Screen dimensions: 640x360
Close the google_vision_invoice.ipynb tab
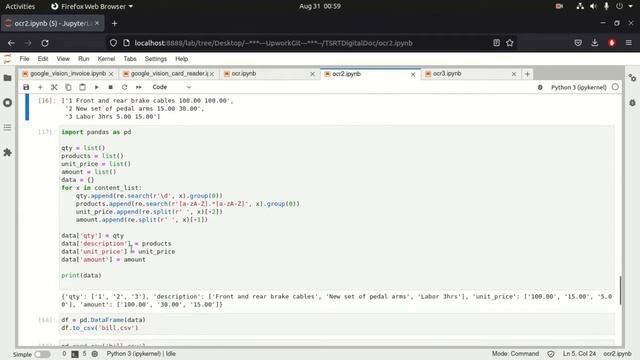pyautogui.click(x=111, y=74)
